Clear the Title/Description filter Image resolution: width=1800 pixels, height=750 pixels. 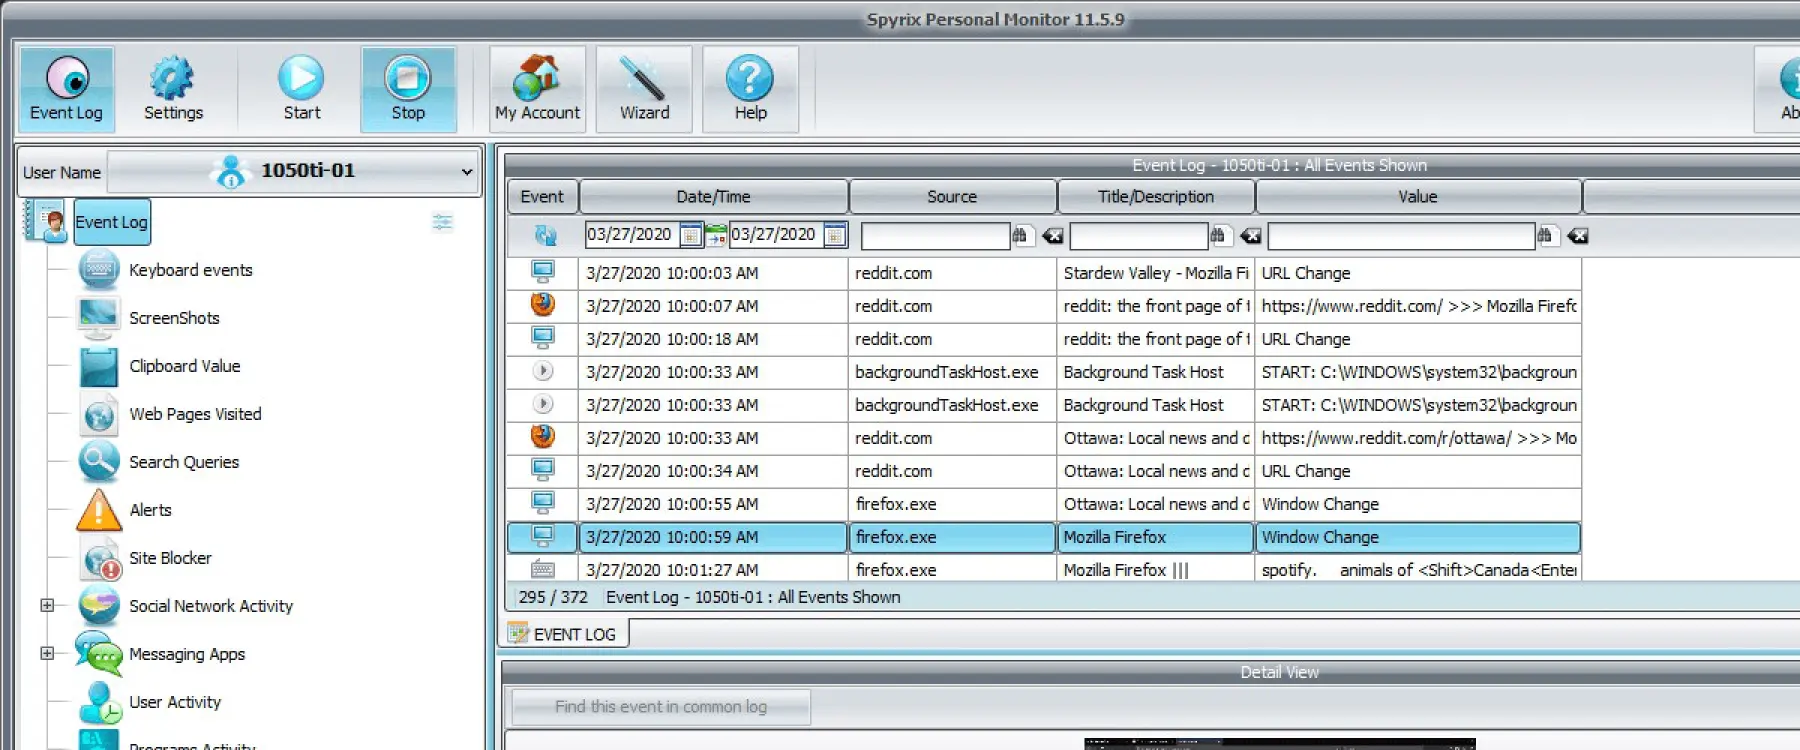point(1250,236)
